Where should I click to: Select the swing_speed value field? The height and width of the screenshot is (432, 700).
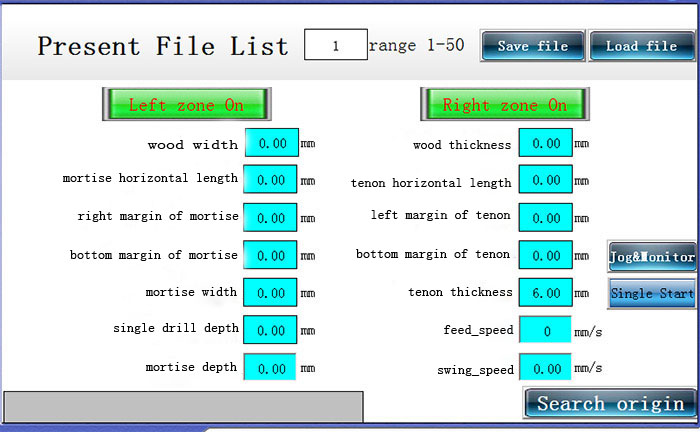tap(545, 367)
